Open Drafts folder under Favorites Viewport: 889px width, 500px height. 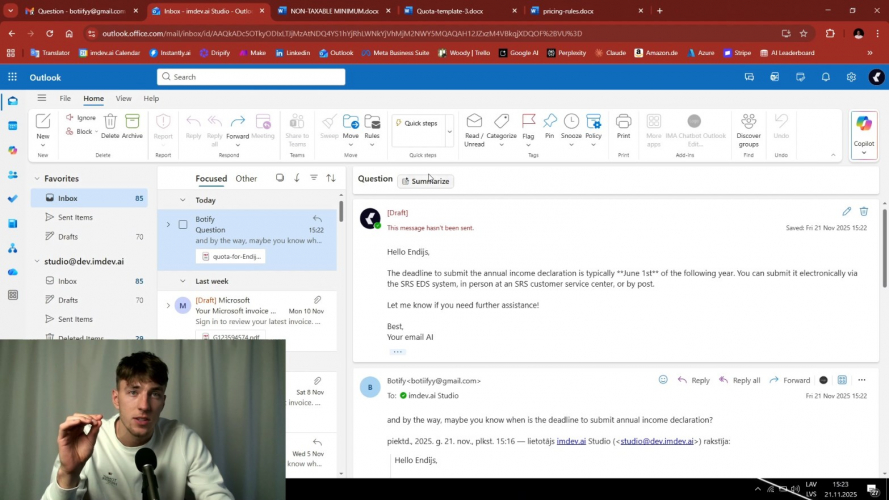click(67, 236)
